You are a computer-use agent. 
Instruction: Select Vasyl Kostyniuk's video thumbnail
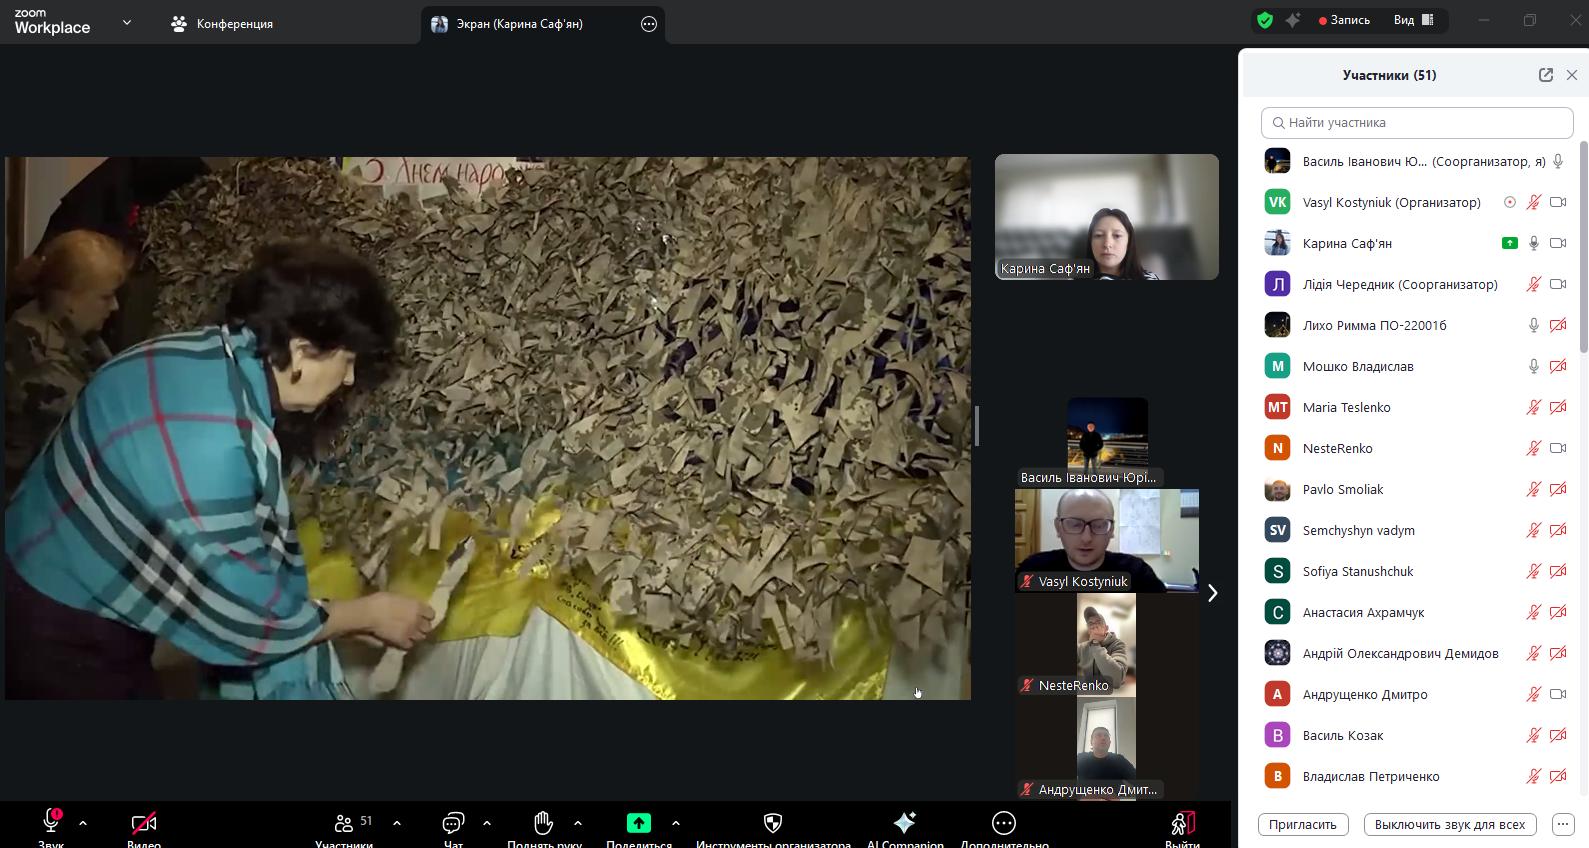point(1107,540)
